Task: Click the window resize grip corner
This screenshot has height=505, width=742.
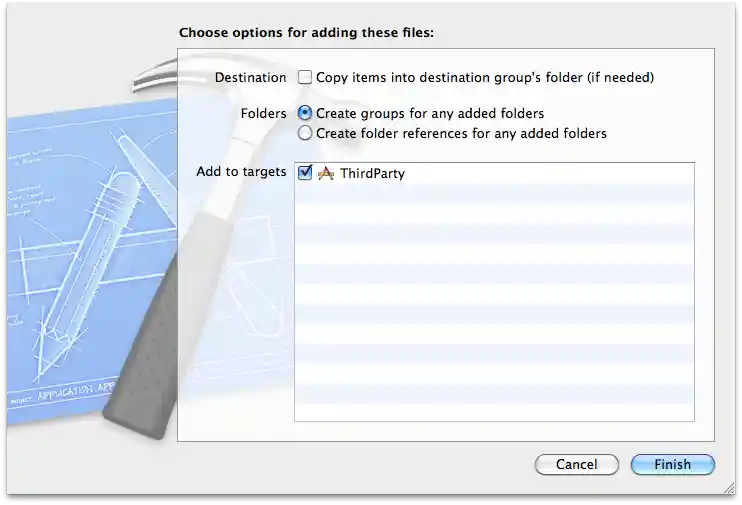Action: [x=729, y=488]
